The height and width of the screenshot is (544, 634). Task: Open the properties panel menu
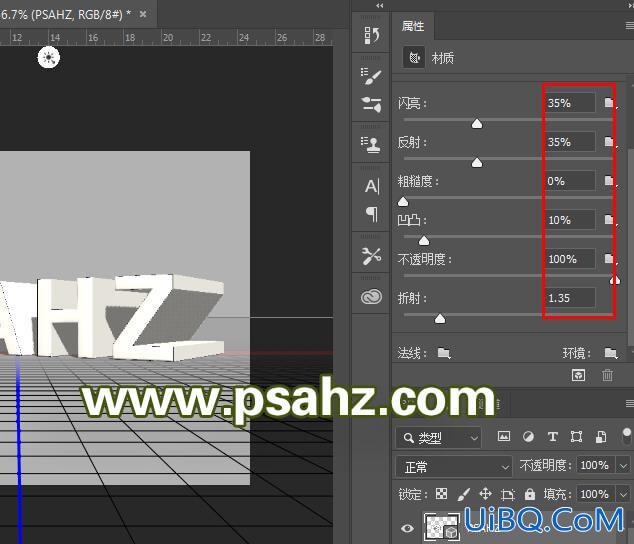(630, 26)
